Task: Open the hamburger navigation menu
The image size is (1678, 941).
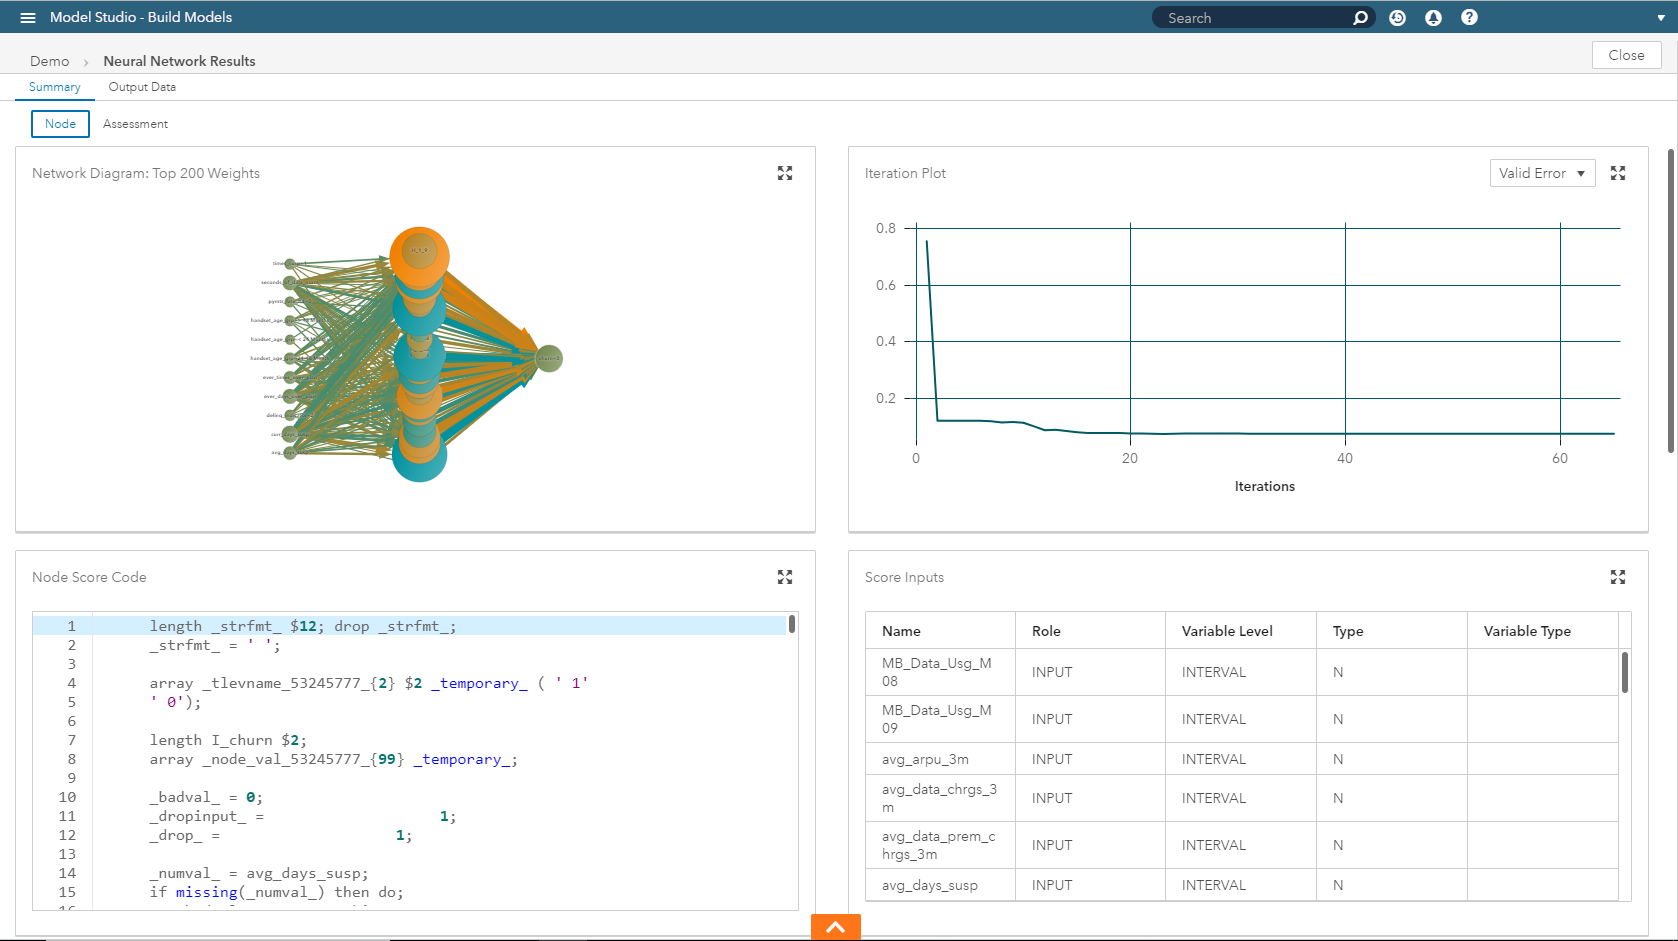Action: coord(27,16)
